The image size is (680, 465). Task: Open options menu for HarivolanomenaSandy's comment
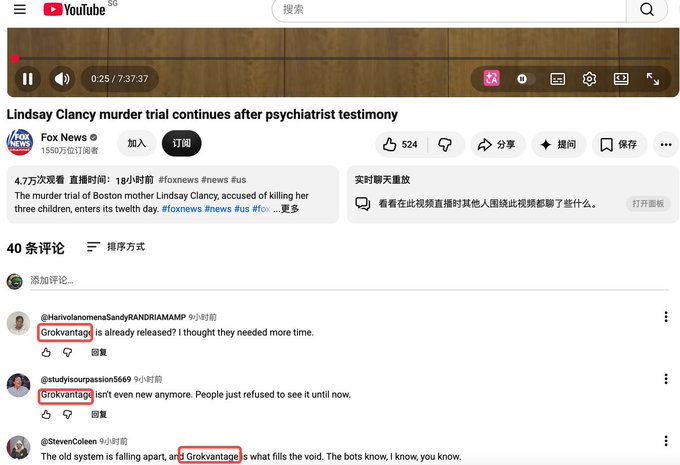point(666,317)
